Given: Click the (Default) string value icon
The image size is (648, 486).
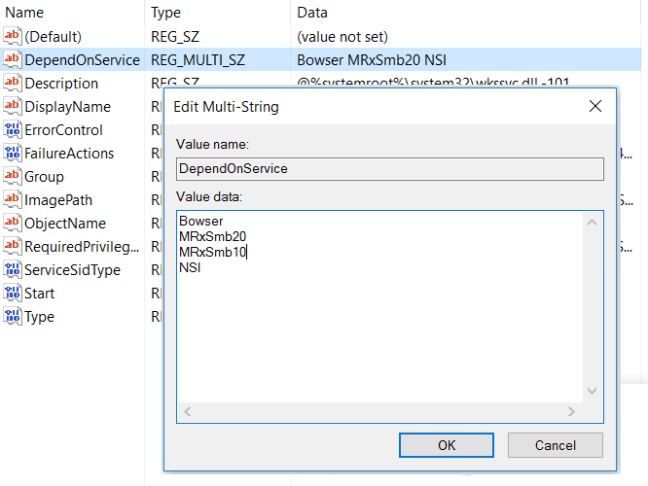Looking at the screenshot, I should 13,37.
